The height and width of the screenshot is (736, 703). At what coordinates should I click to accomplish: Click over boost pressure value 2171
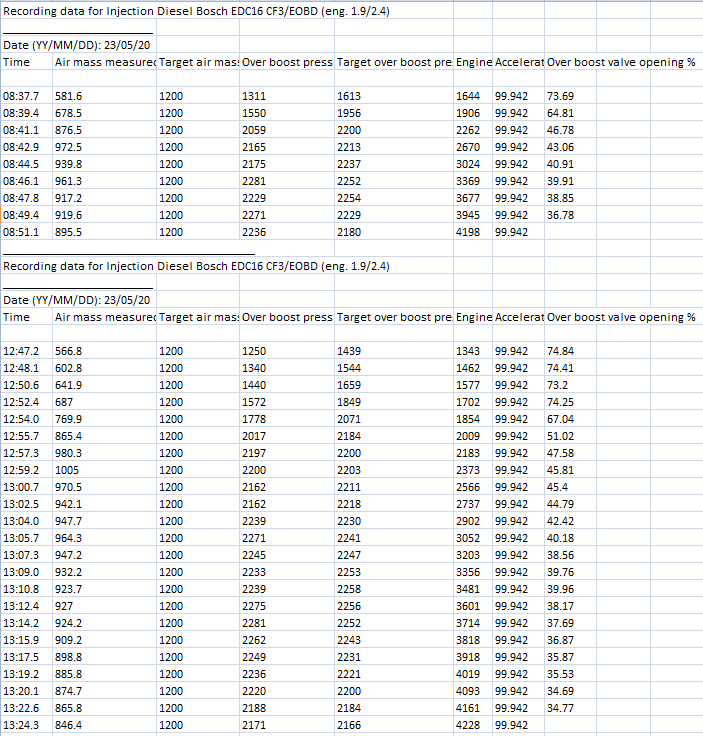254,725
